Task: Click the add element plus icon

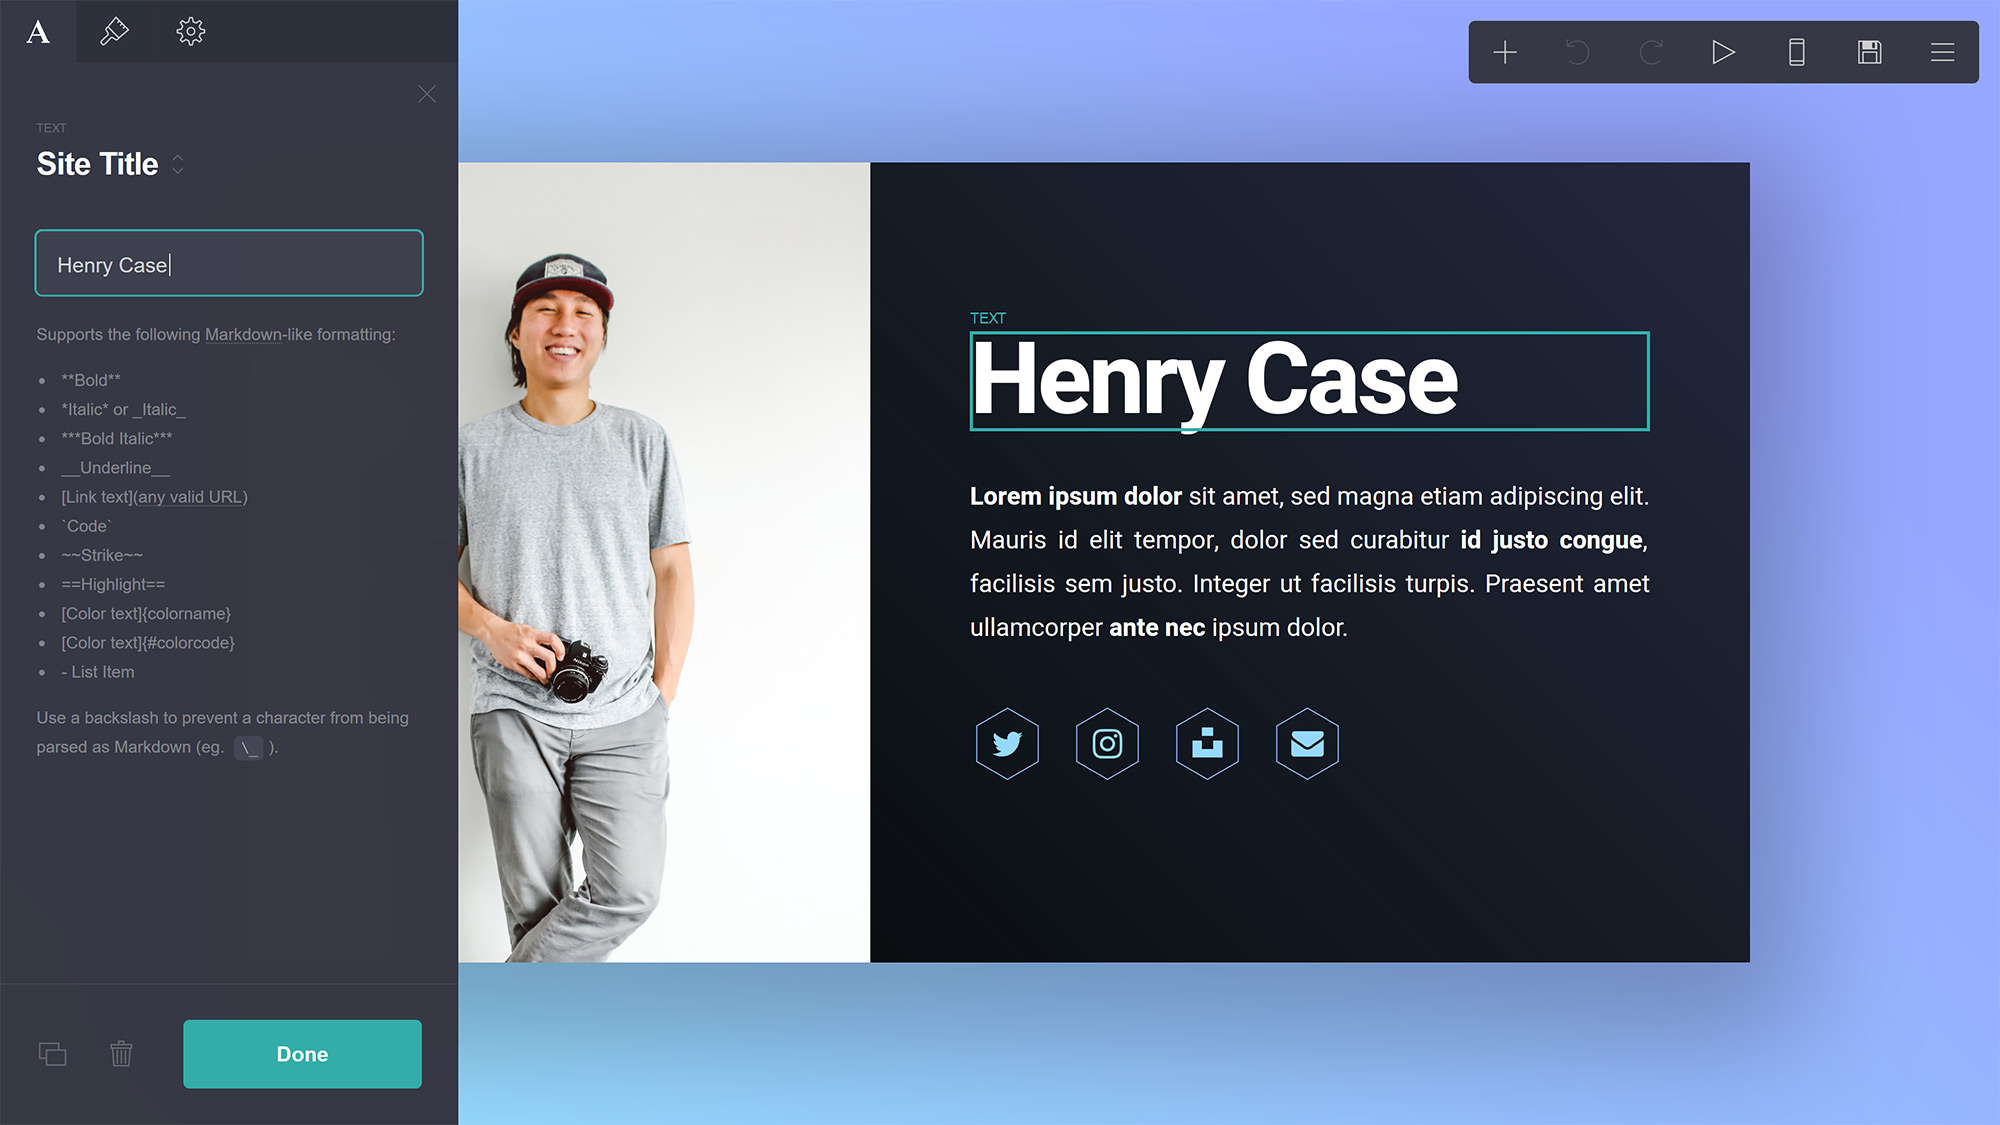Action: pyautogui.click(x=1505, y=51)
